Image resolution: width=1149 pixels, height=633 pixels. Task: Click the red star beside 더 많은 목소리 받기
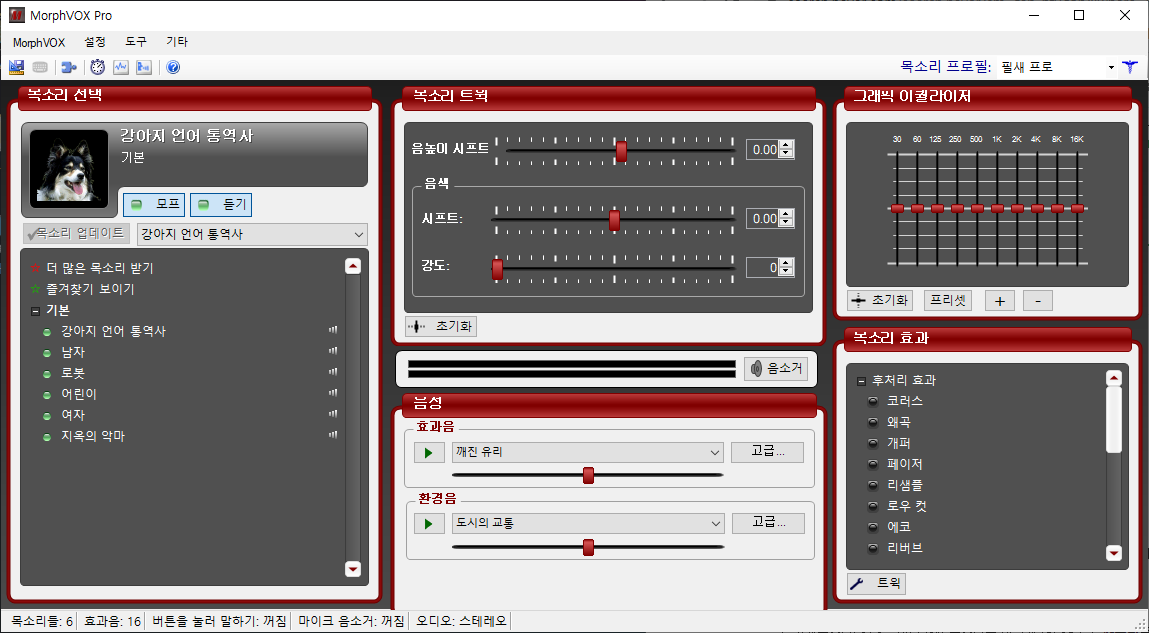35,268
